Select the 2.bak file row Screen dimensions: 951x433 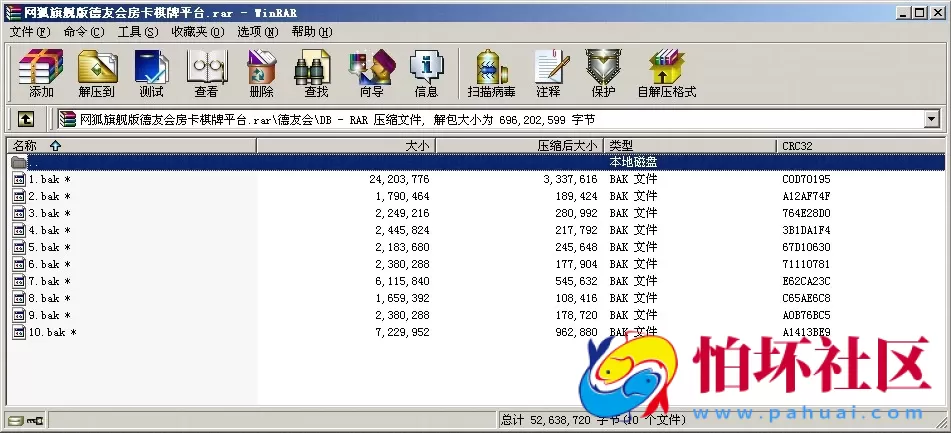click(476, 196)
